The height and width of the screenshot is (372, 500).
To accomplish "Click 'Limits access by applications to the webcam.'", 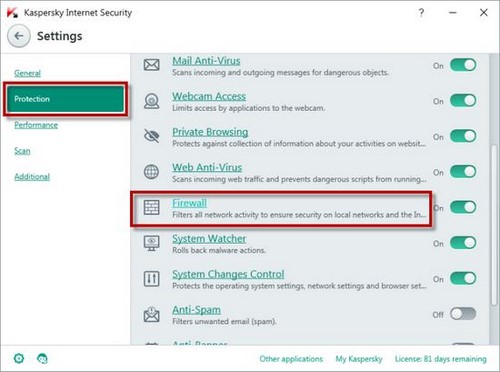I will pyautogui.click(x=248, y=108).
